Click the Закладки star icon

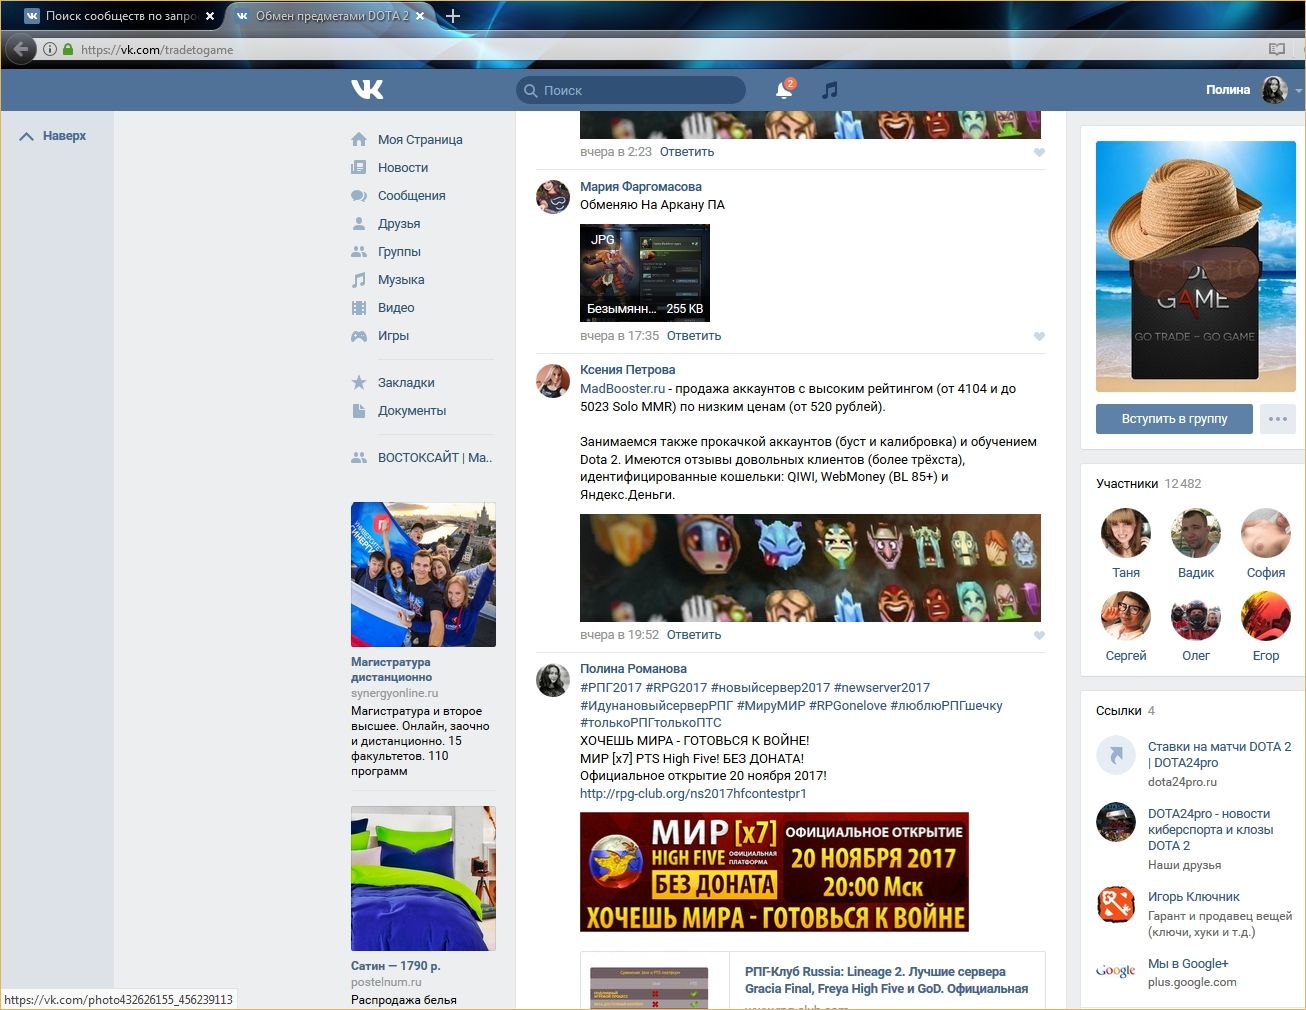359,383
